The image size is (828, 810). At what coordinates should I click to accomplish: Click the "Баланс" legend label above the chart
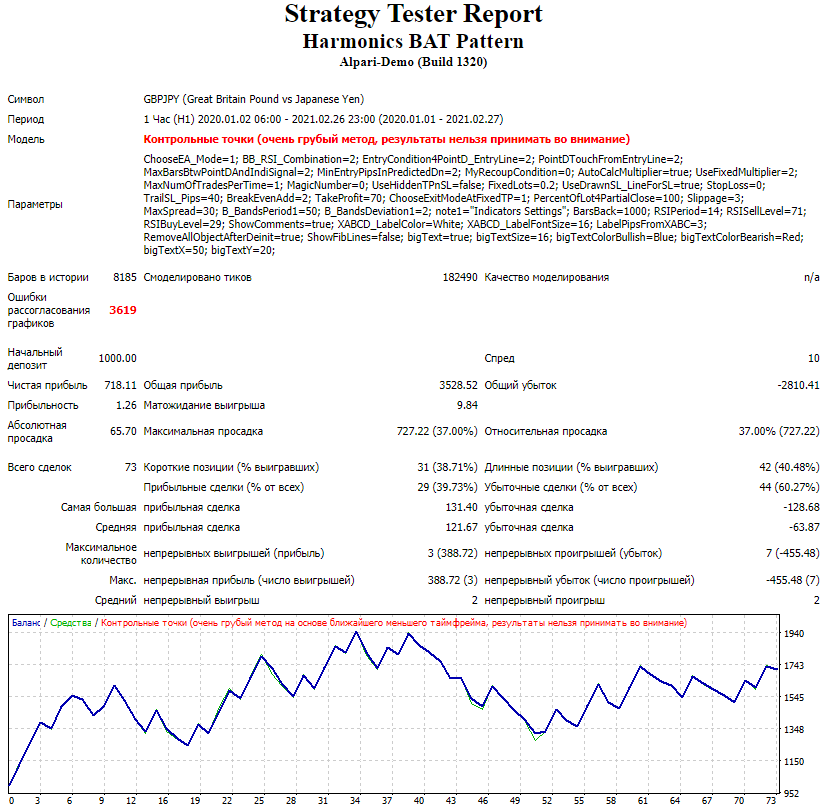click(27, 622)
